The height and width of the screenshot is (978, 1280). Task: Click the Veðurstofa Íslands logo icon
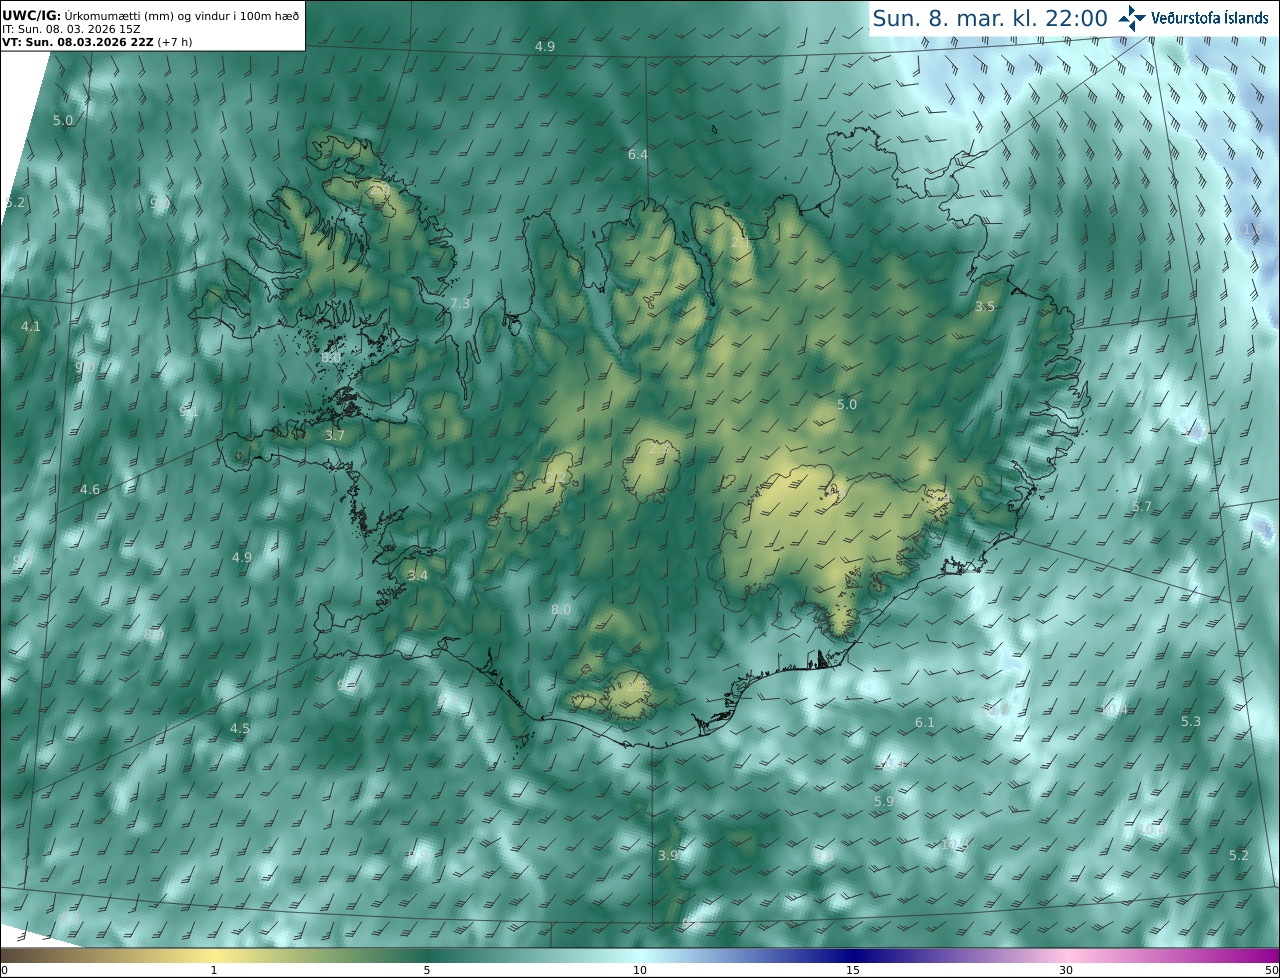click(x=1132, y=18)
